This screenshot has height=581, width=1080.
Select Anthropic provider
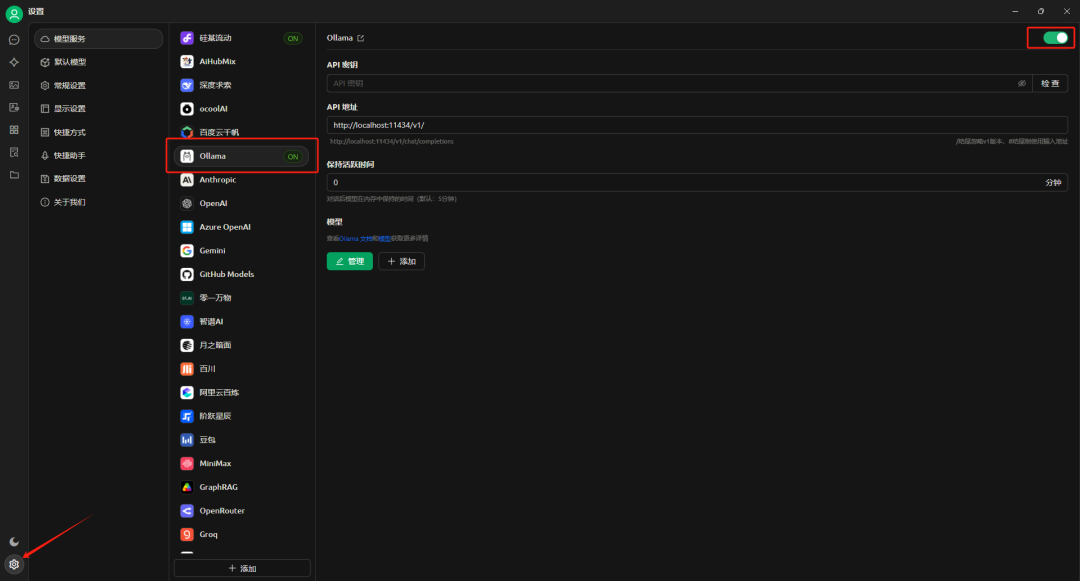tap(241, 180)
